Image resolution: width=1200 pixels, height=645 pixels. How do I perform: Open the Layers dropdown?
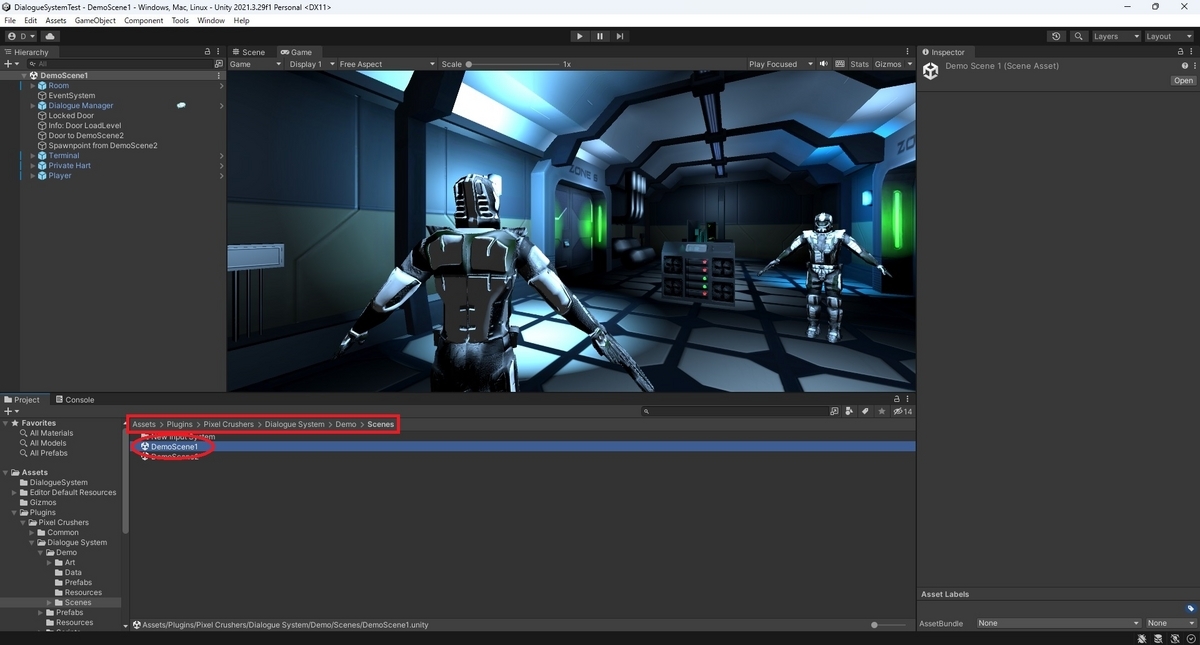tap(1115, 36)
